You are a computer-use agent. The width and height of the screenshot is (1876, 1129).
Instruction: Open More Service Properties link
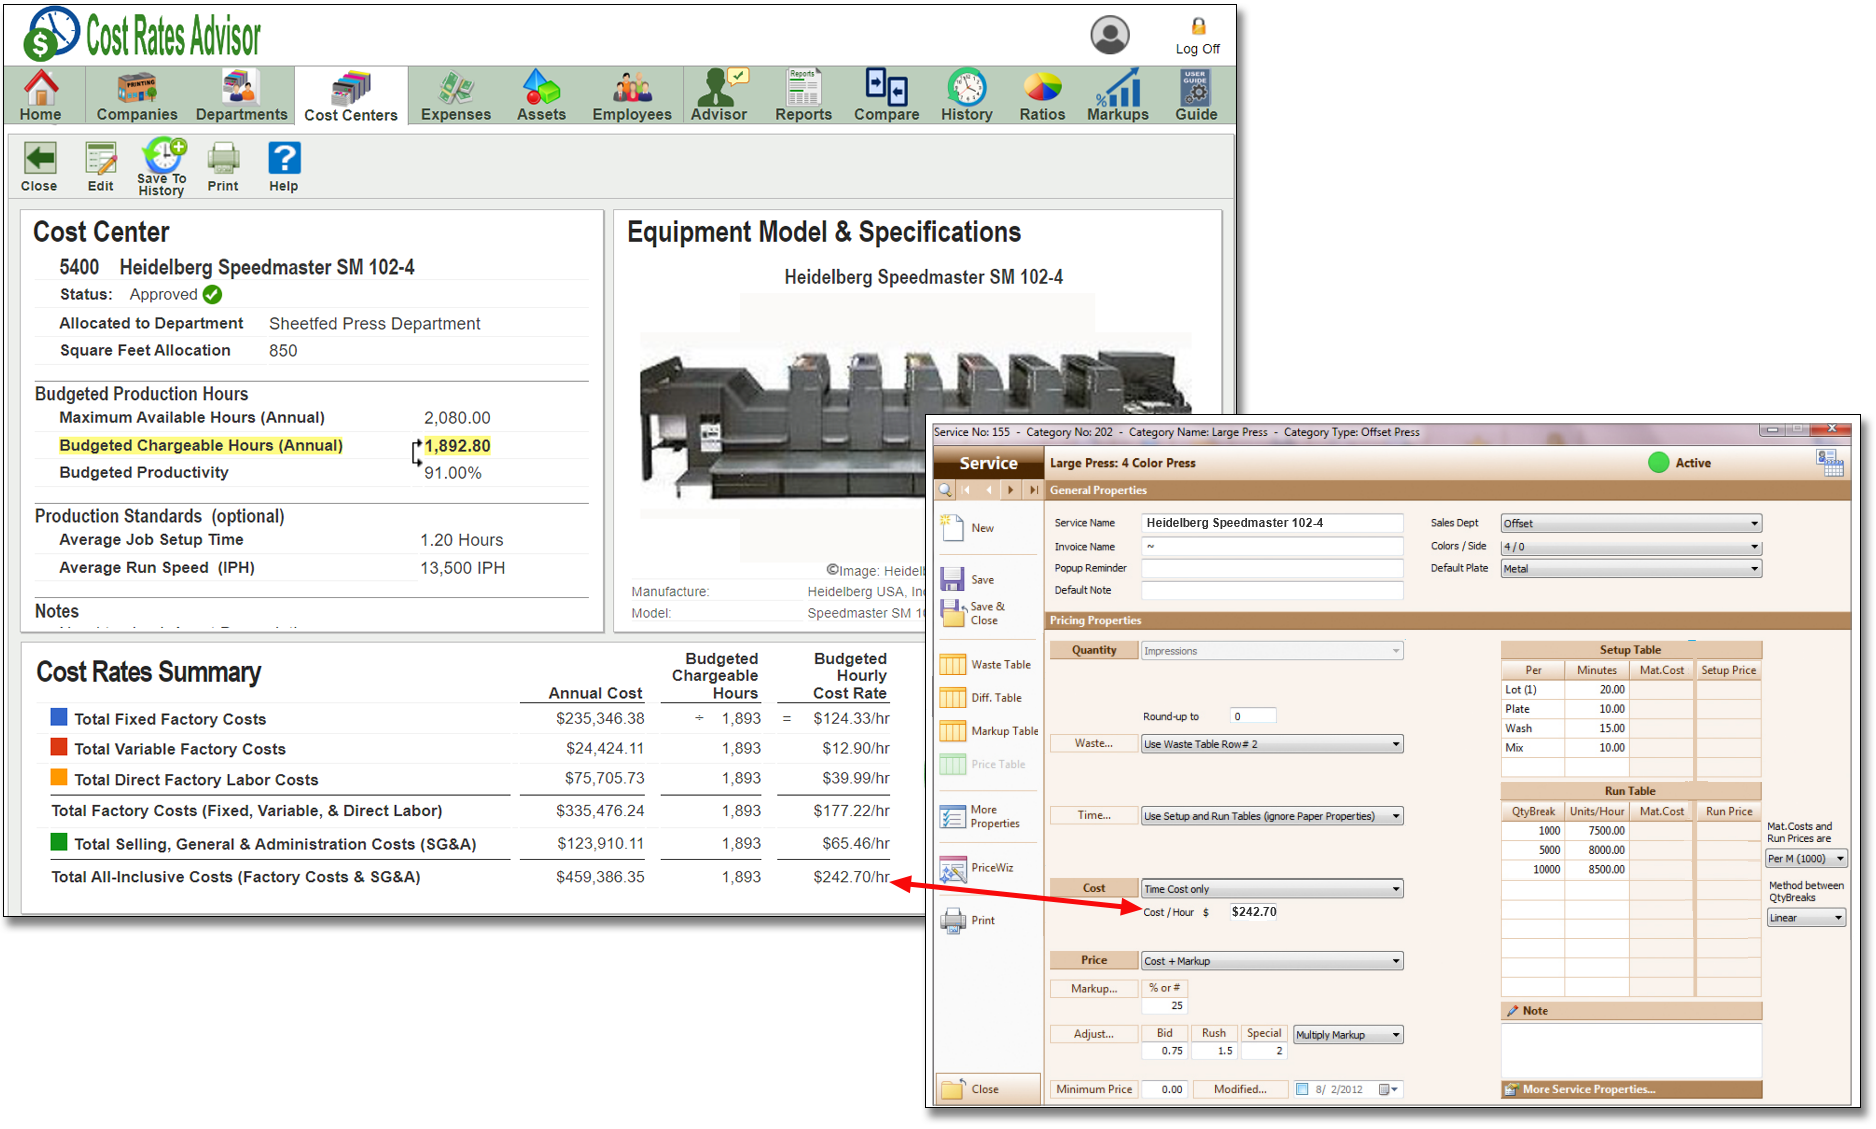pyautogui.click(x=1631, y=1089)
